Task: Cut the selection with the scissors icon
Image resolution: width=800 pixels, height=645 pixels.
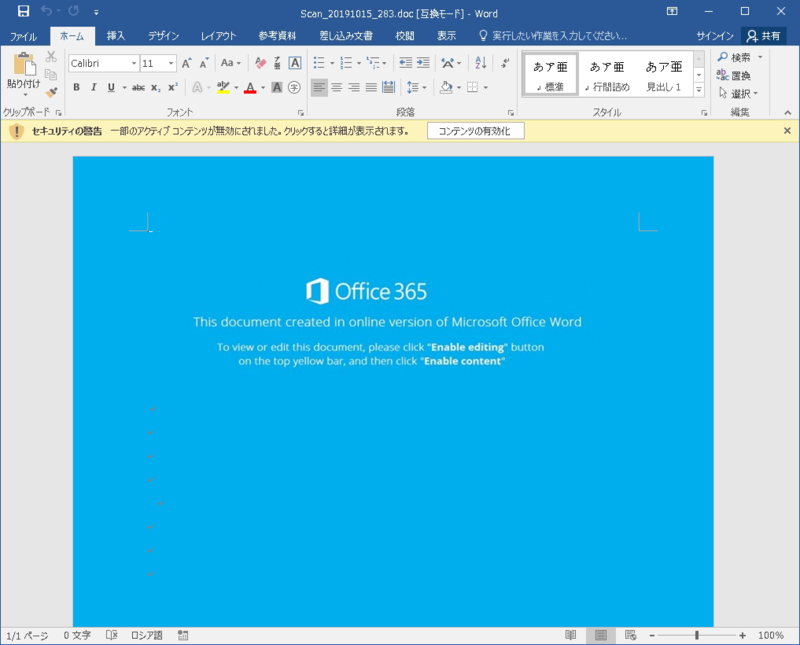Action: coord(51,57)
